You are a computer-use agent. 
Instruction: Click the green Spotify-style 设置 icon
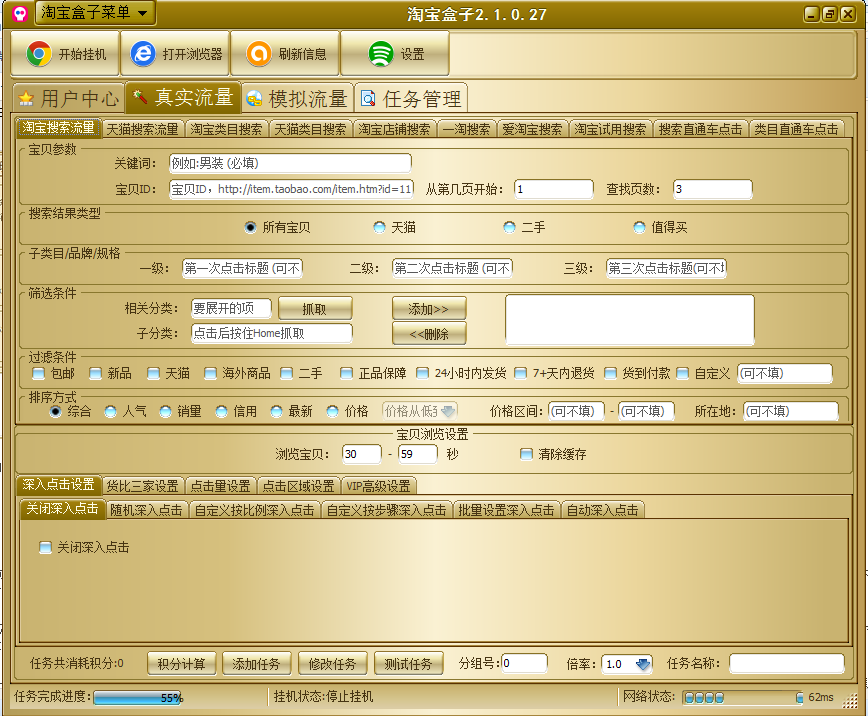pyautogui.click(x=381, y=54)
